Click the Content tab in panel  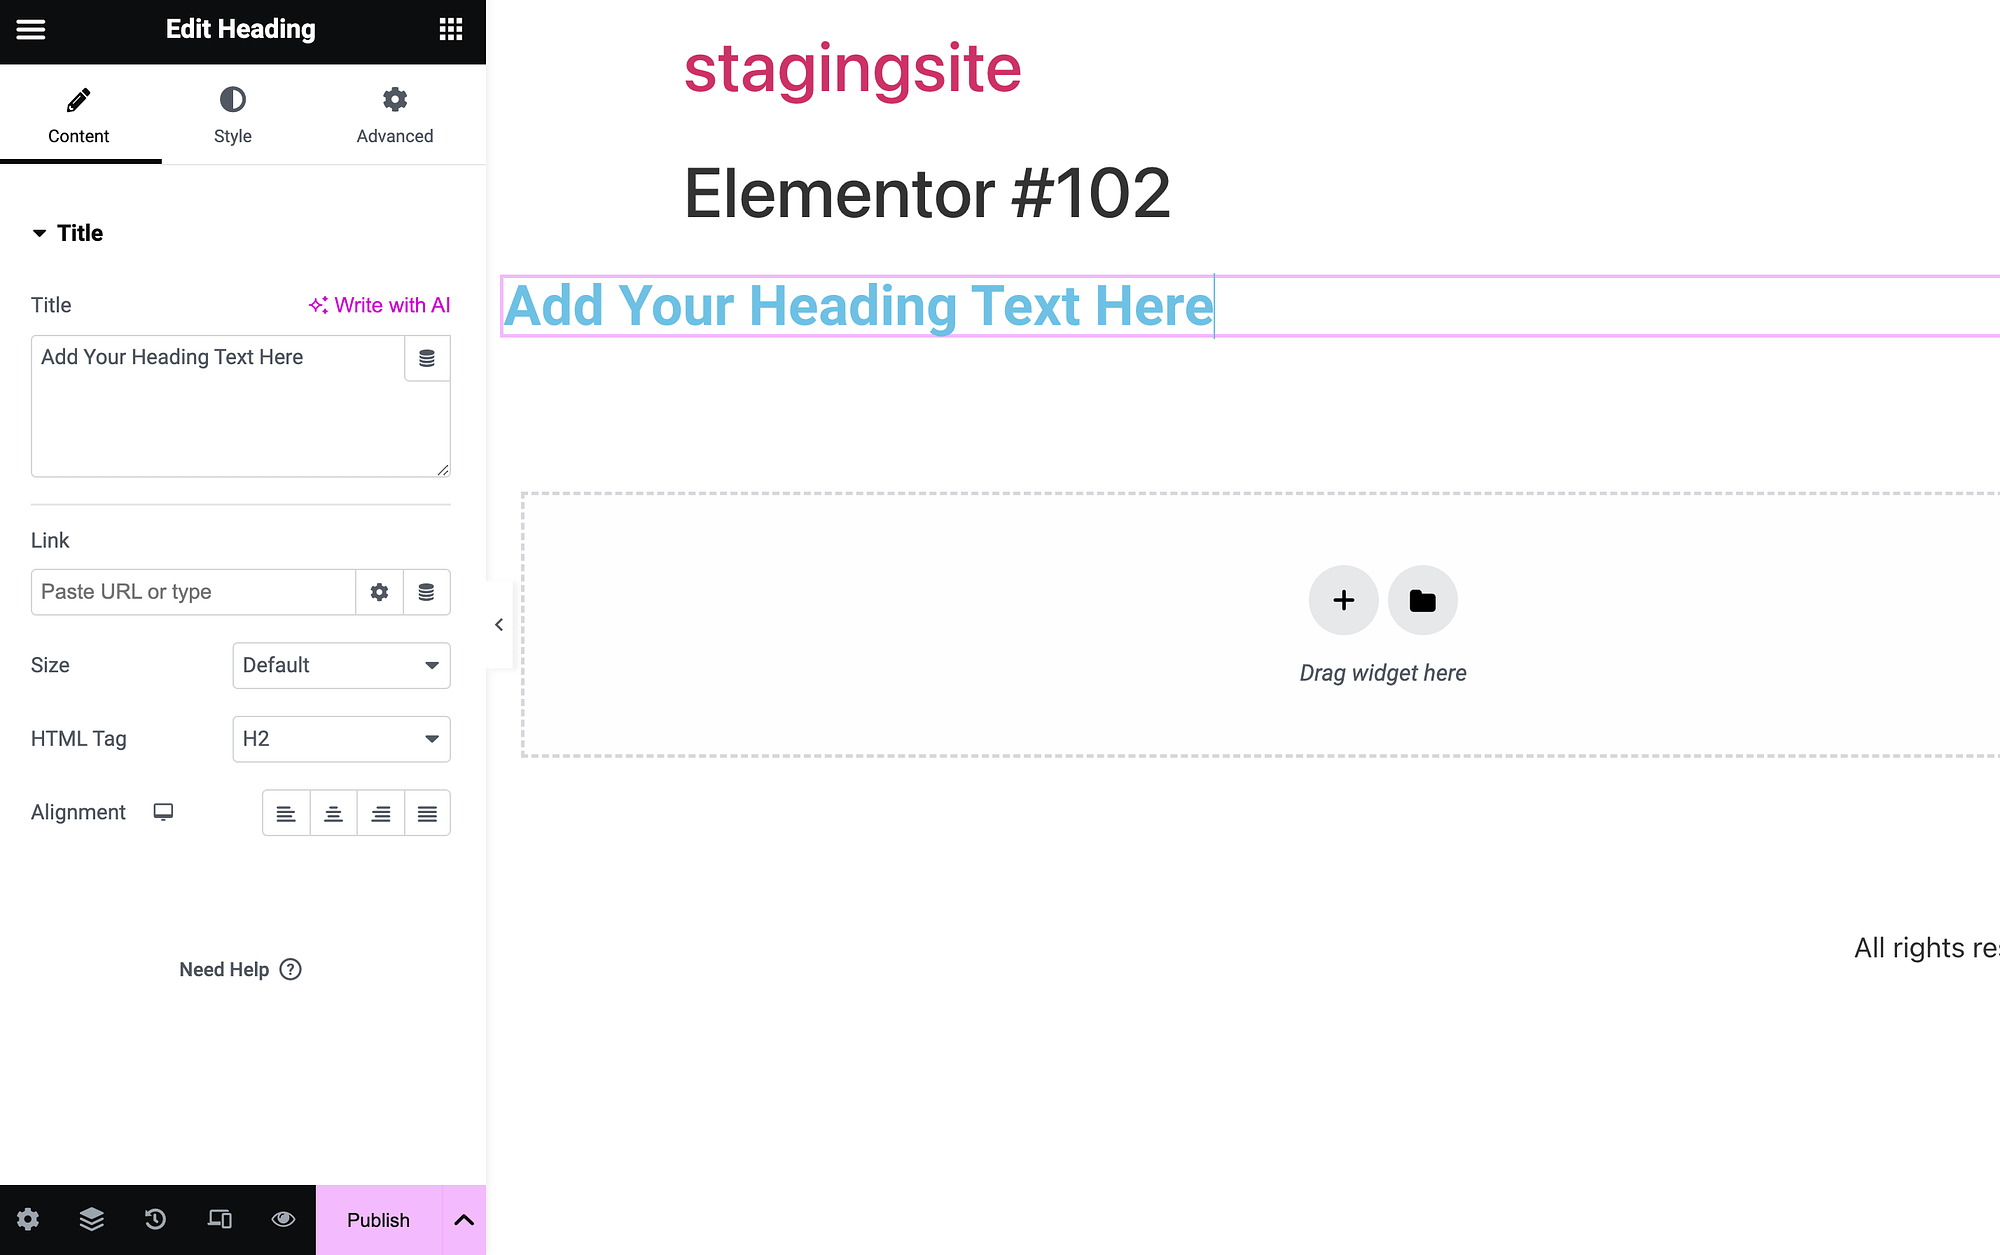[x=79, y=116]
